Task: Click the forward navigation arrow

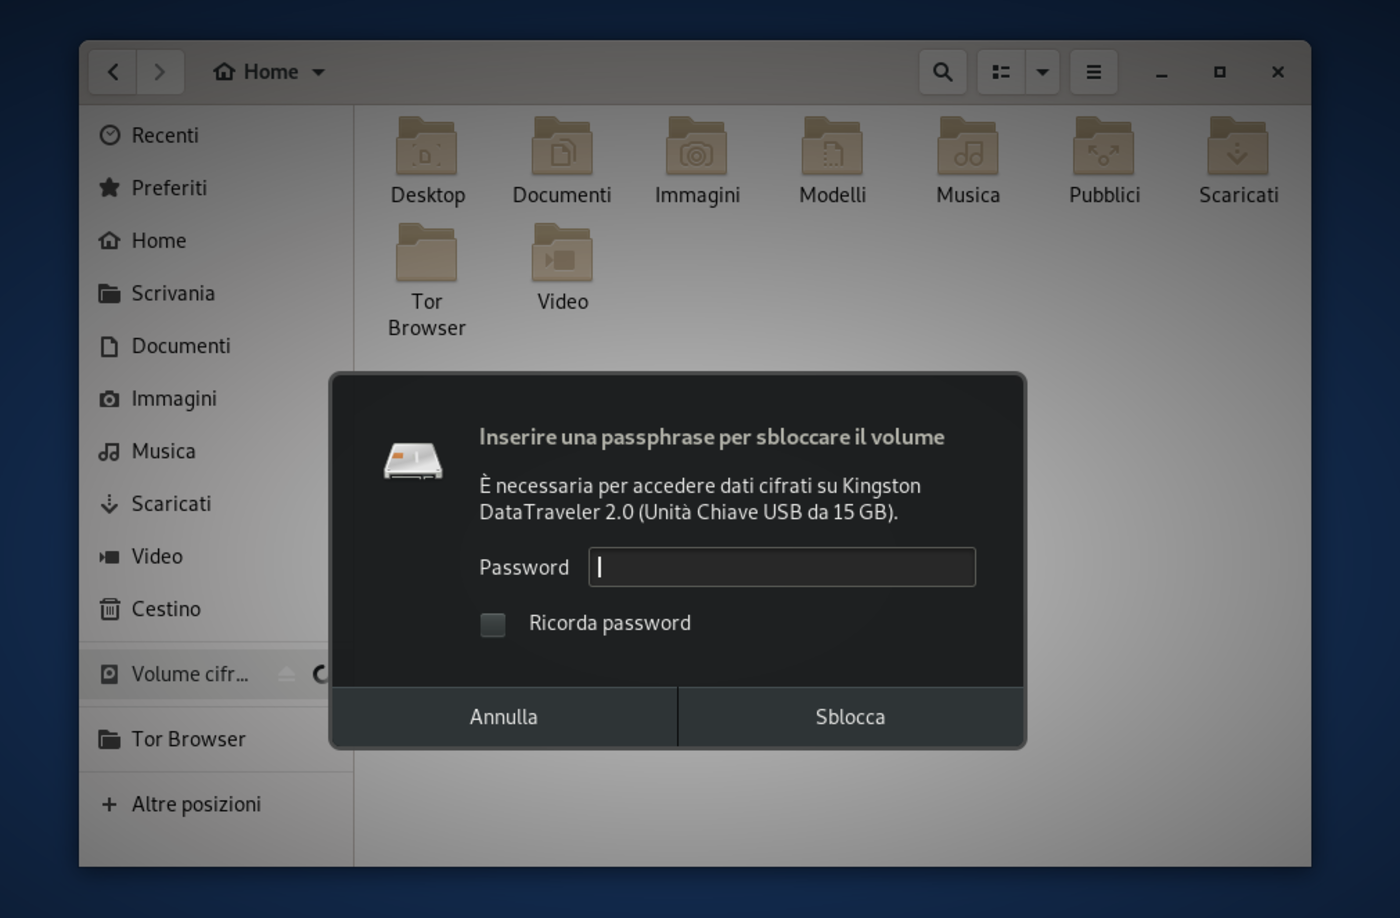Action: (160, 71)
